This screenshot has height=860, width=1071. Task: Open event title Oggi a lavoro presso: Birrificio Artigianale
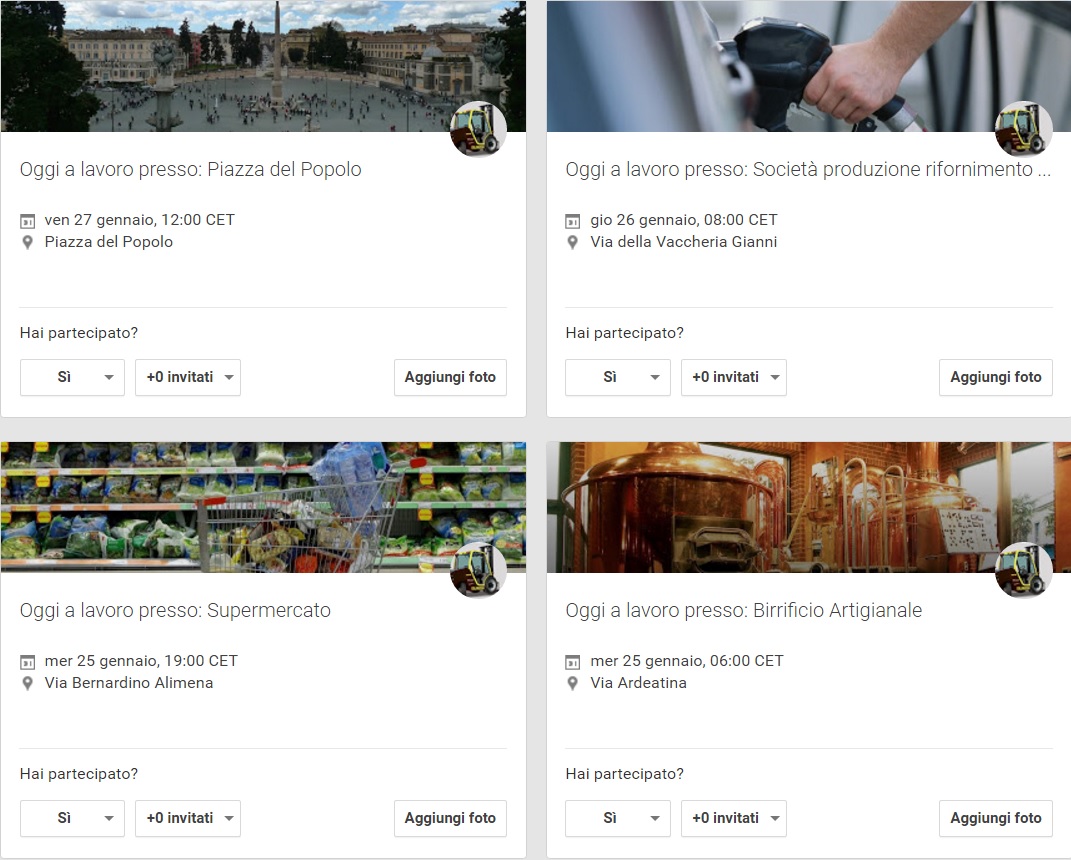(x=743, y=610)
